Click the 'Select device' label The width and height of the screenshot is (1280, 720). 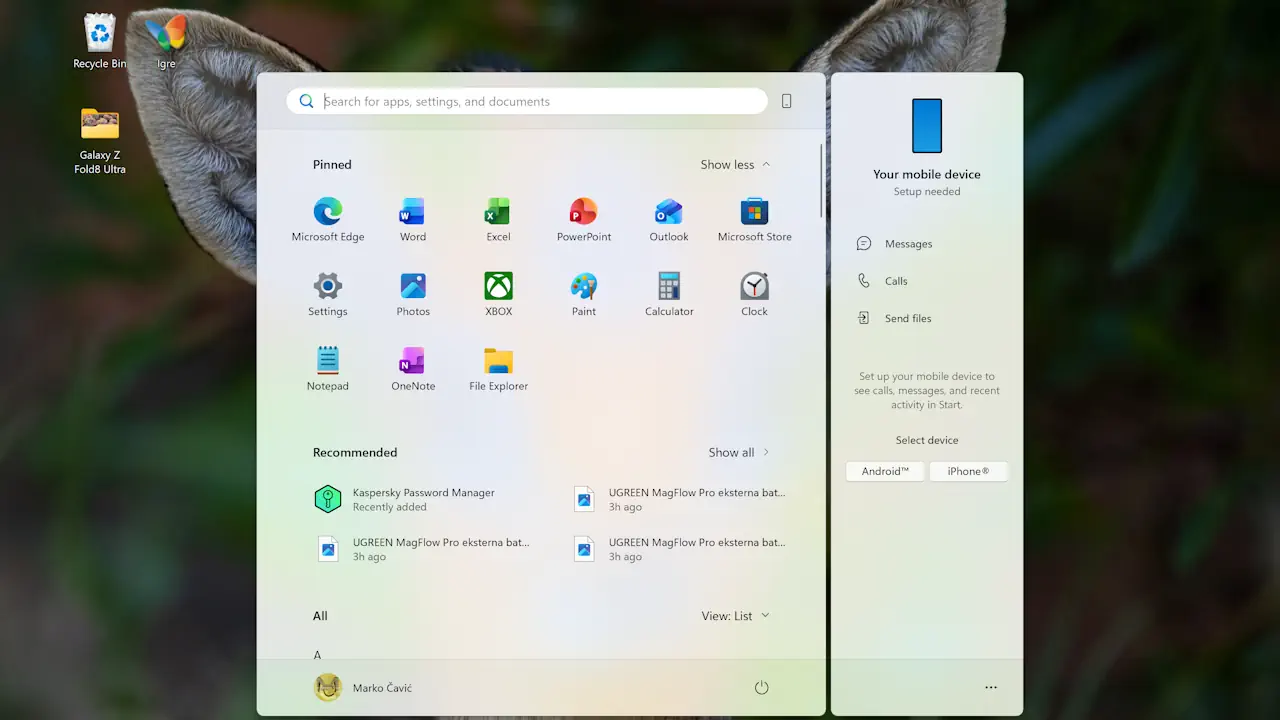[927, 440]
